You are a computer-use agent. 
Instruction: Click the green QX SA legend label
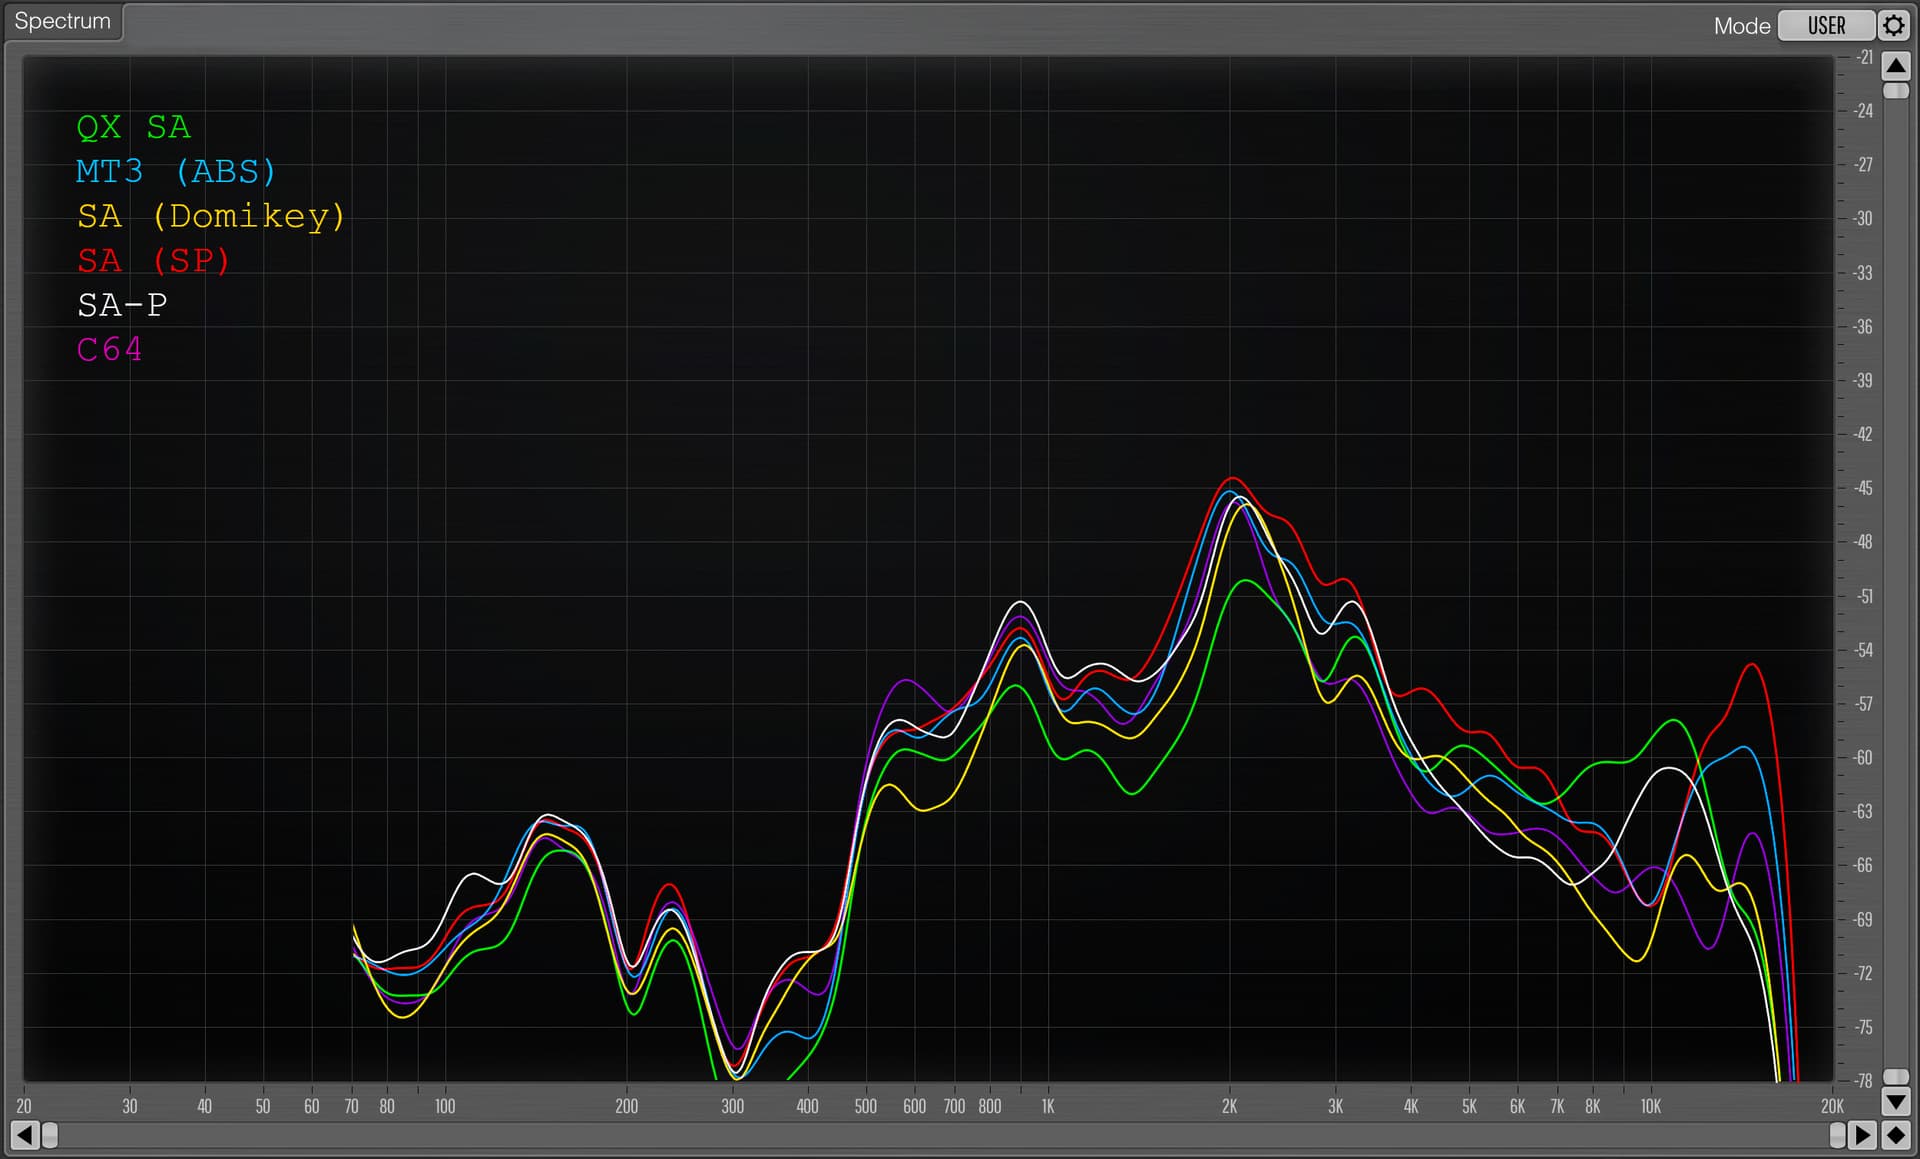(x=133, y=127)
